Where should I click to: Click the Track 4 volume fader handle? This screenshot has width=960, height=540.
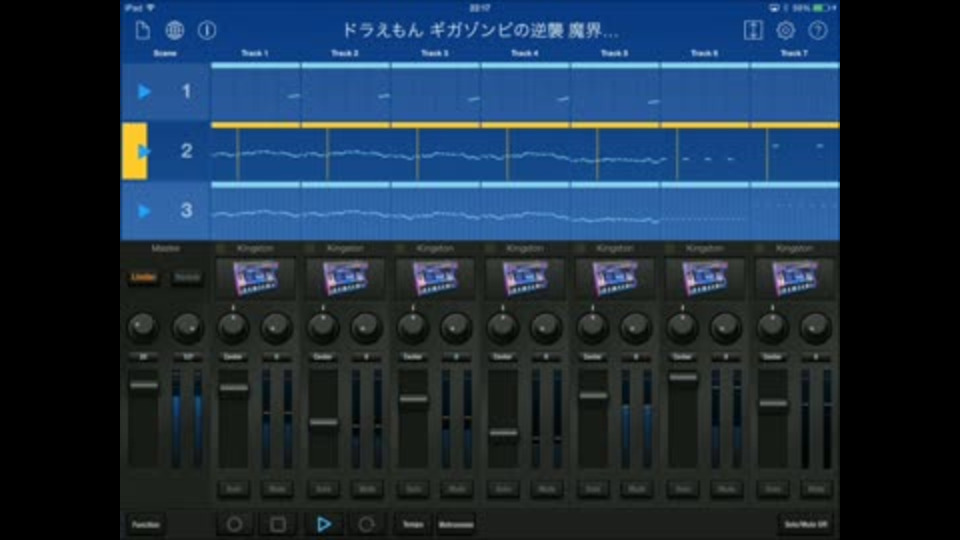pyautogui.click(x=504, y=433)
